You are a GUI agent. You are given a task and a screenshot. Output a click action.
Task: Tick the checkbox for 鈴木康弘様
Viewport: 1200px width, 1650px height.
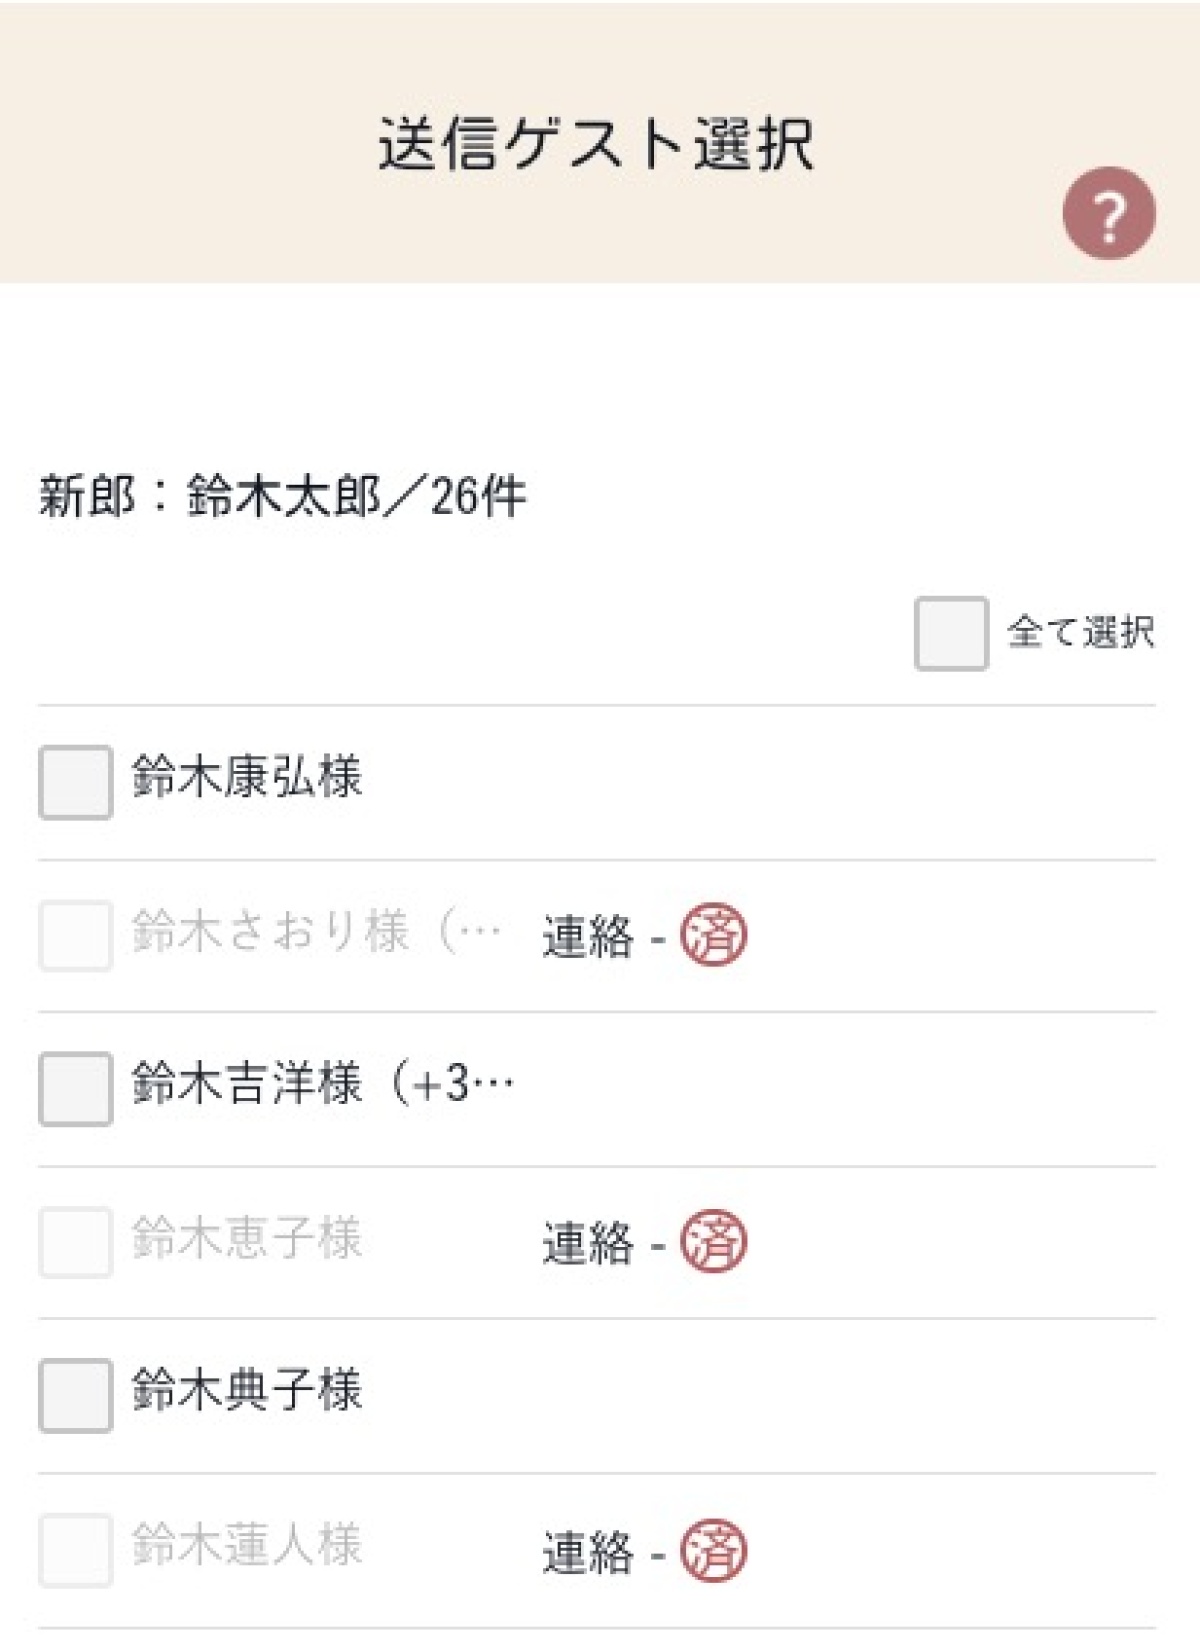coord(75,781)
